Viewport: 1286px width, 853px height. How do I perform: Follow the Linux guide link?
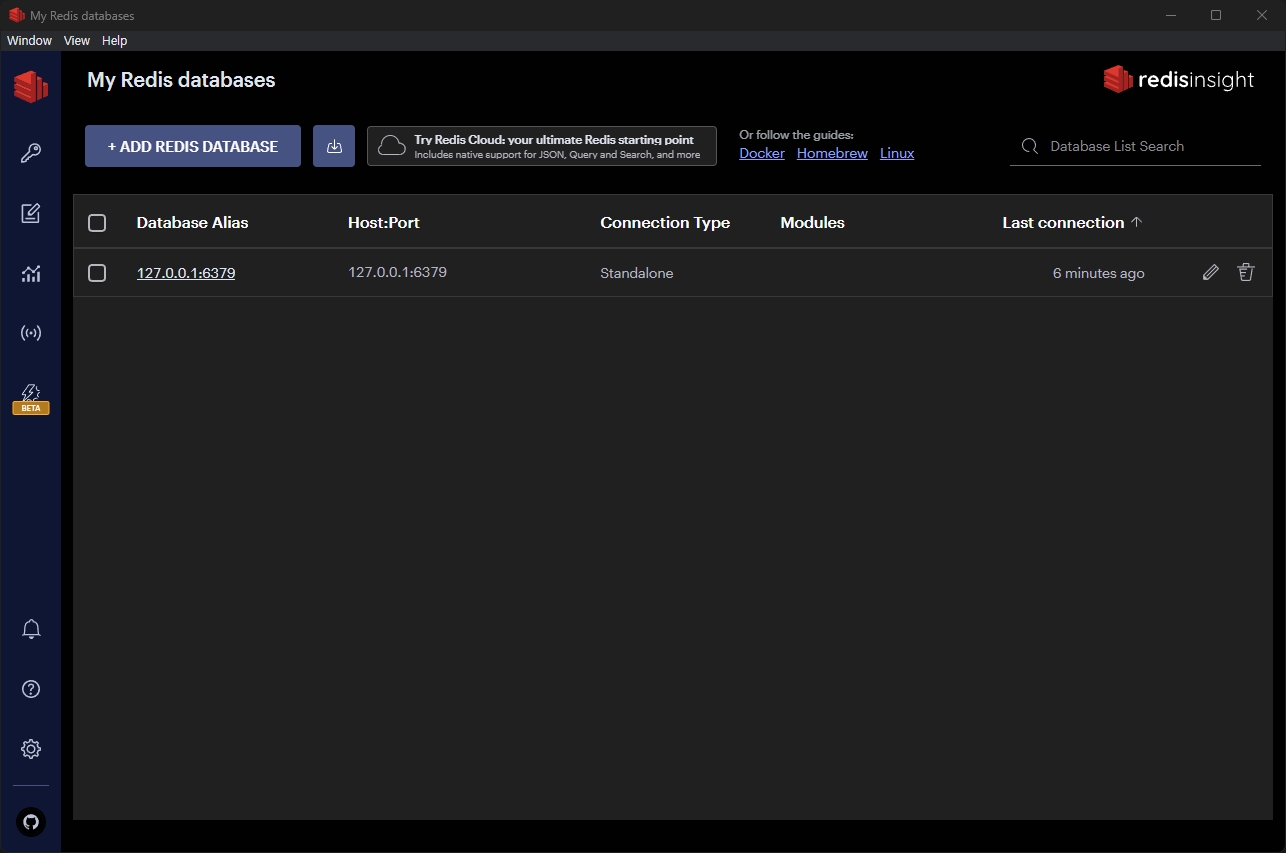[x=897, y=153]
